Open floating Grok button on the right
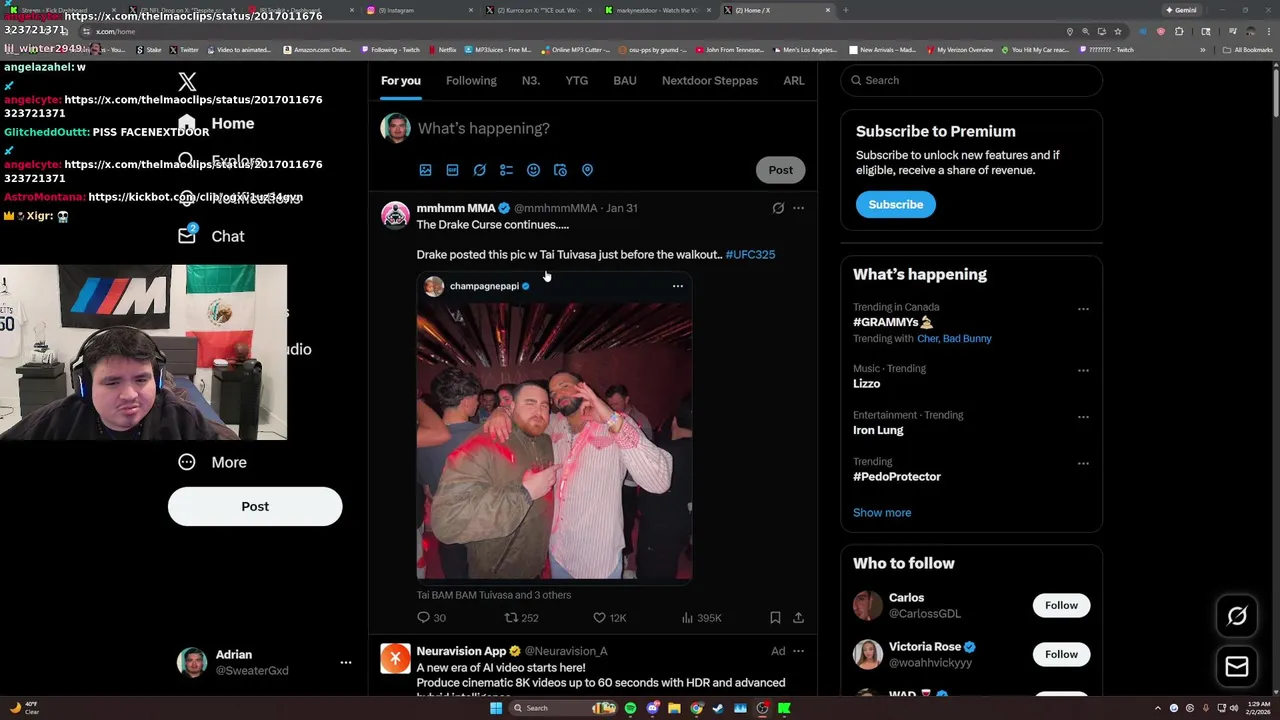Screen dimensions: 1280x720 point(1237,616)
